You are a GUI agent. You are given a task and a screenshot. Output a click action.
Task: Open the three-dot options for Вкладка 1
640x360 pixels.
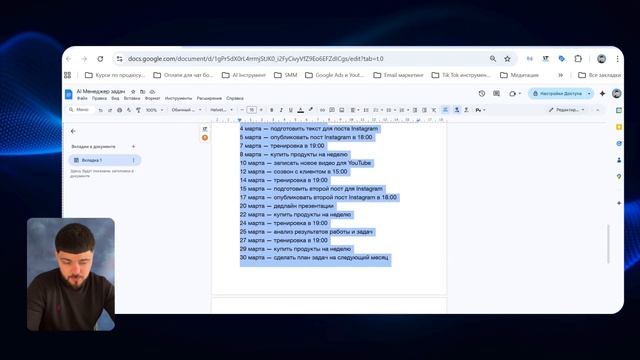tap(133, 160)
